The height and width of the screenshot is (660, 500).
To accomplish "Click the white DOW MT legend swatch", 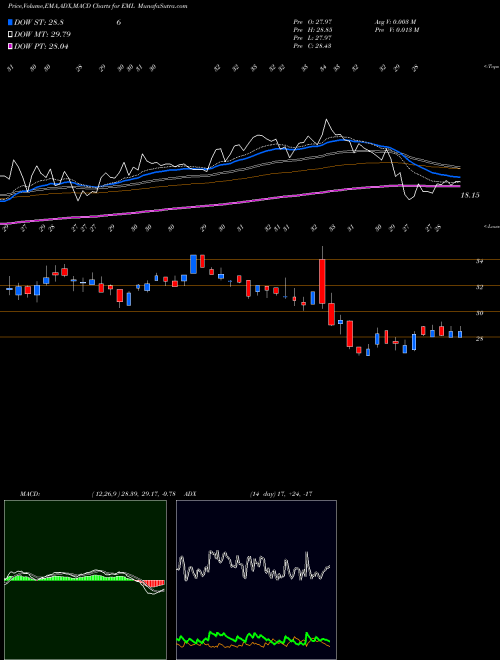I will tap(10, 34).
